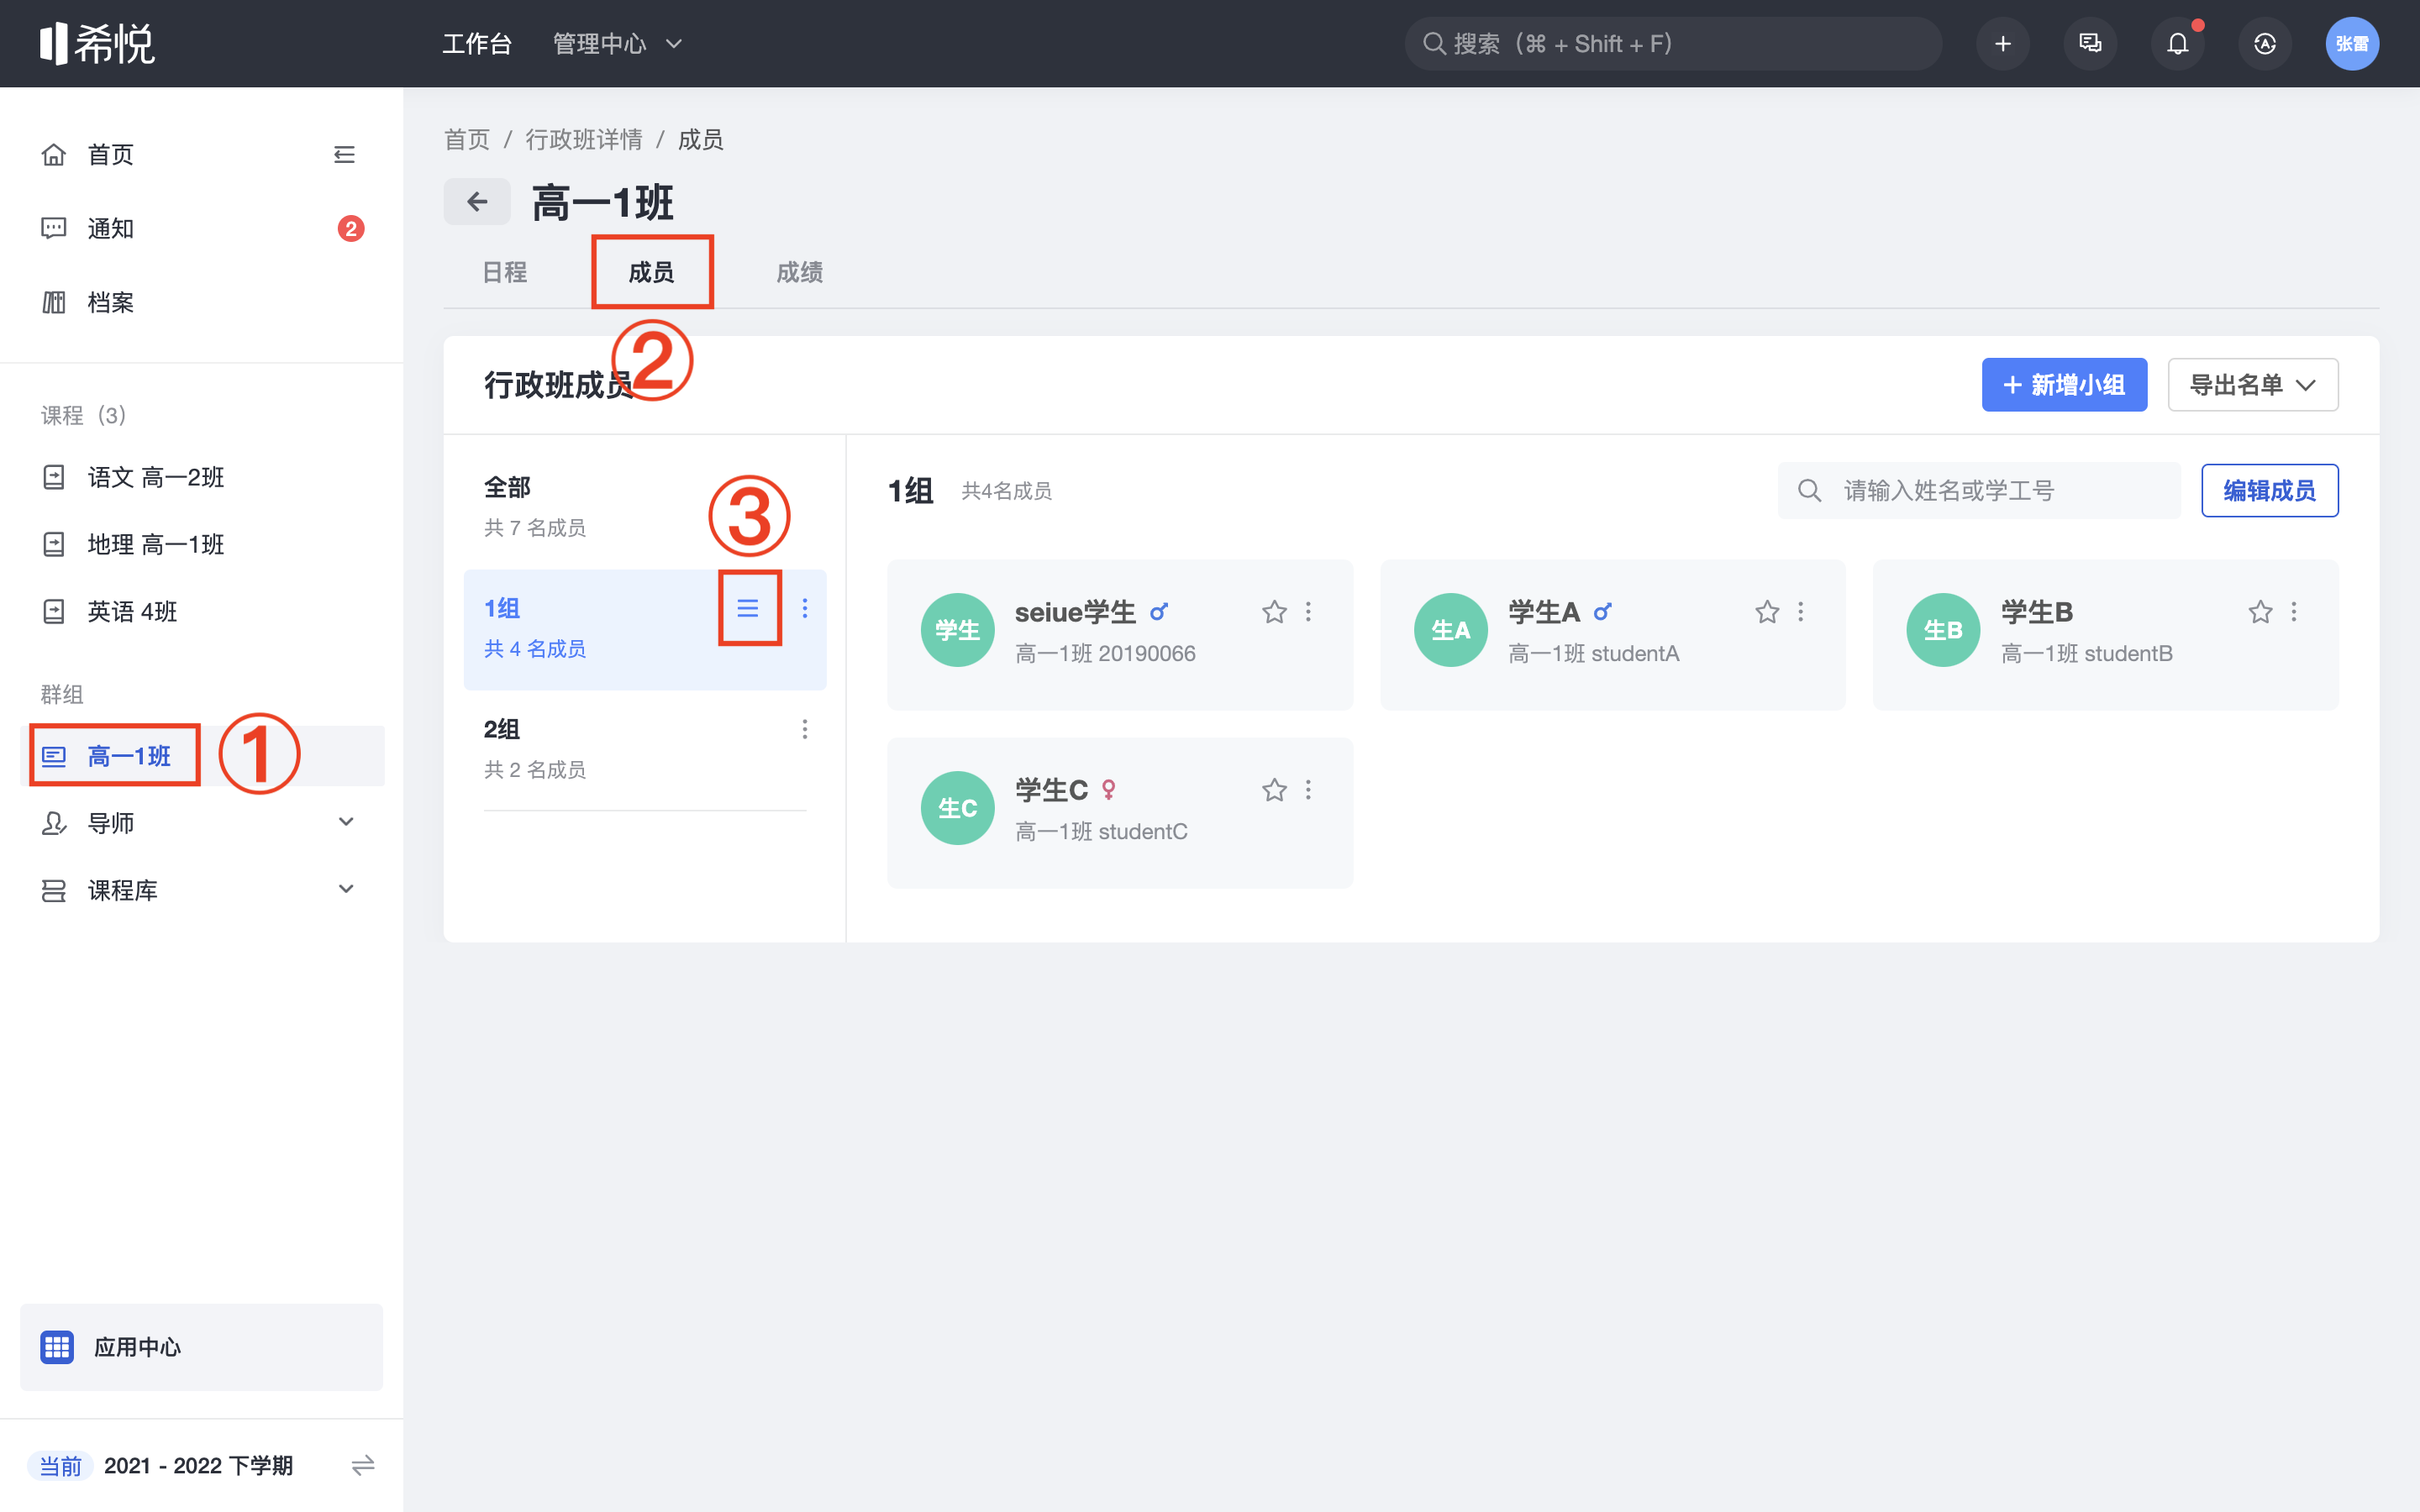The height and width of the screenshot is (1512, 2420).
Task: Open messages via the chat icon
Action: [2090, 43]
